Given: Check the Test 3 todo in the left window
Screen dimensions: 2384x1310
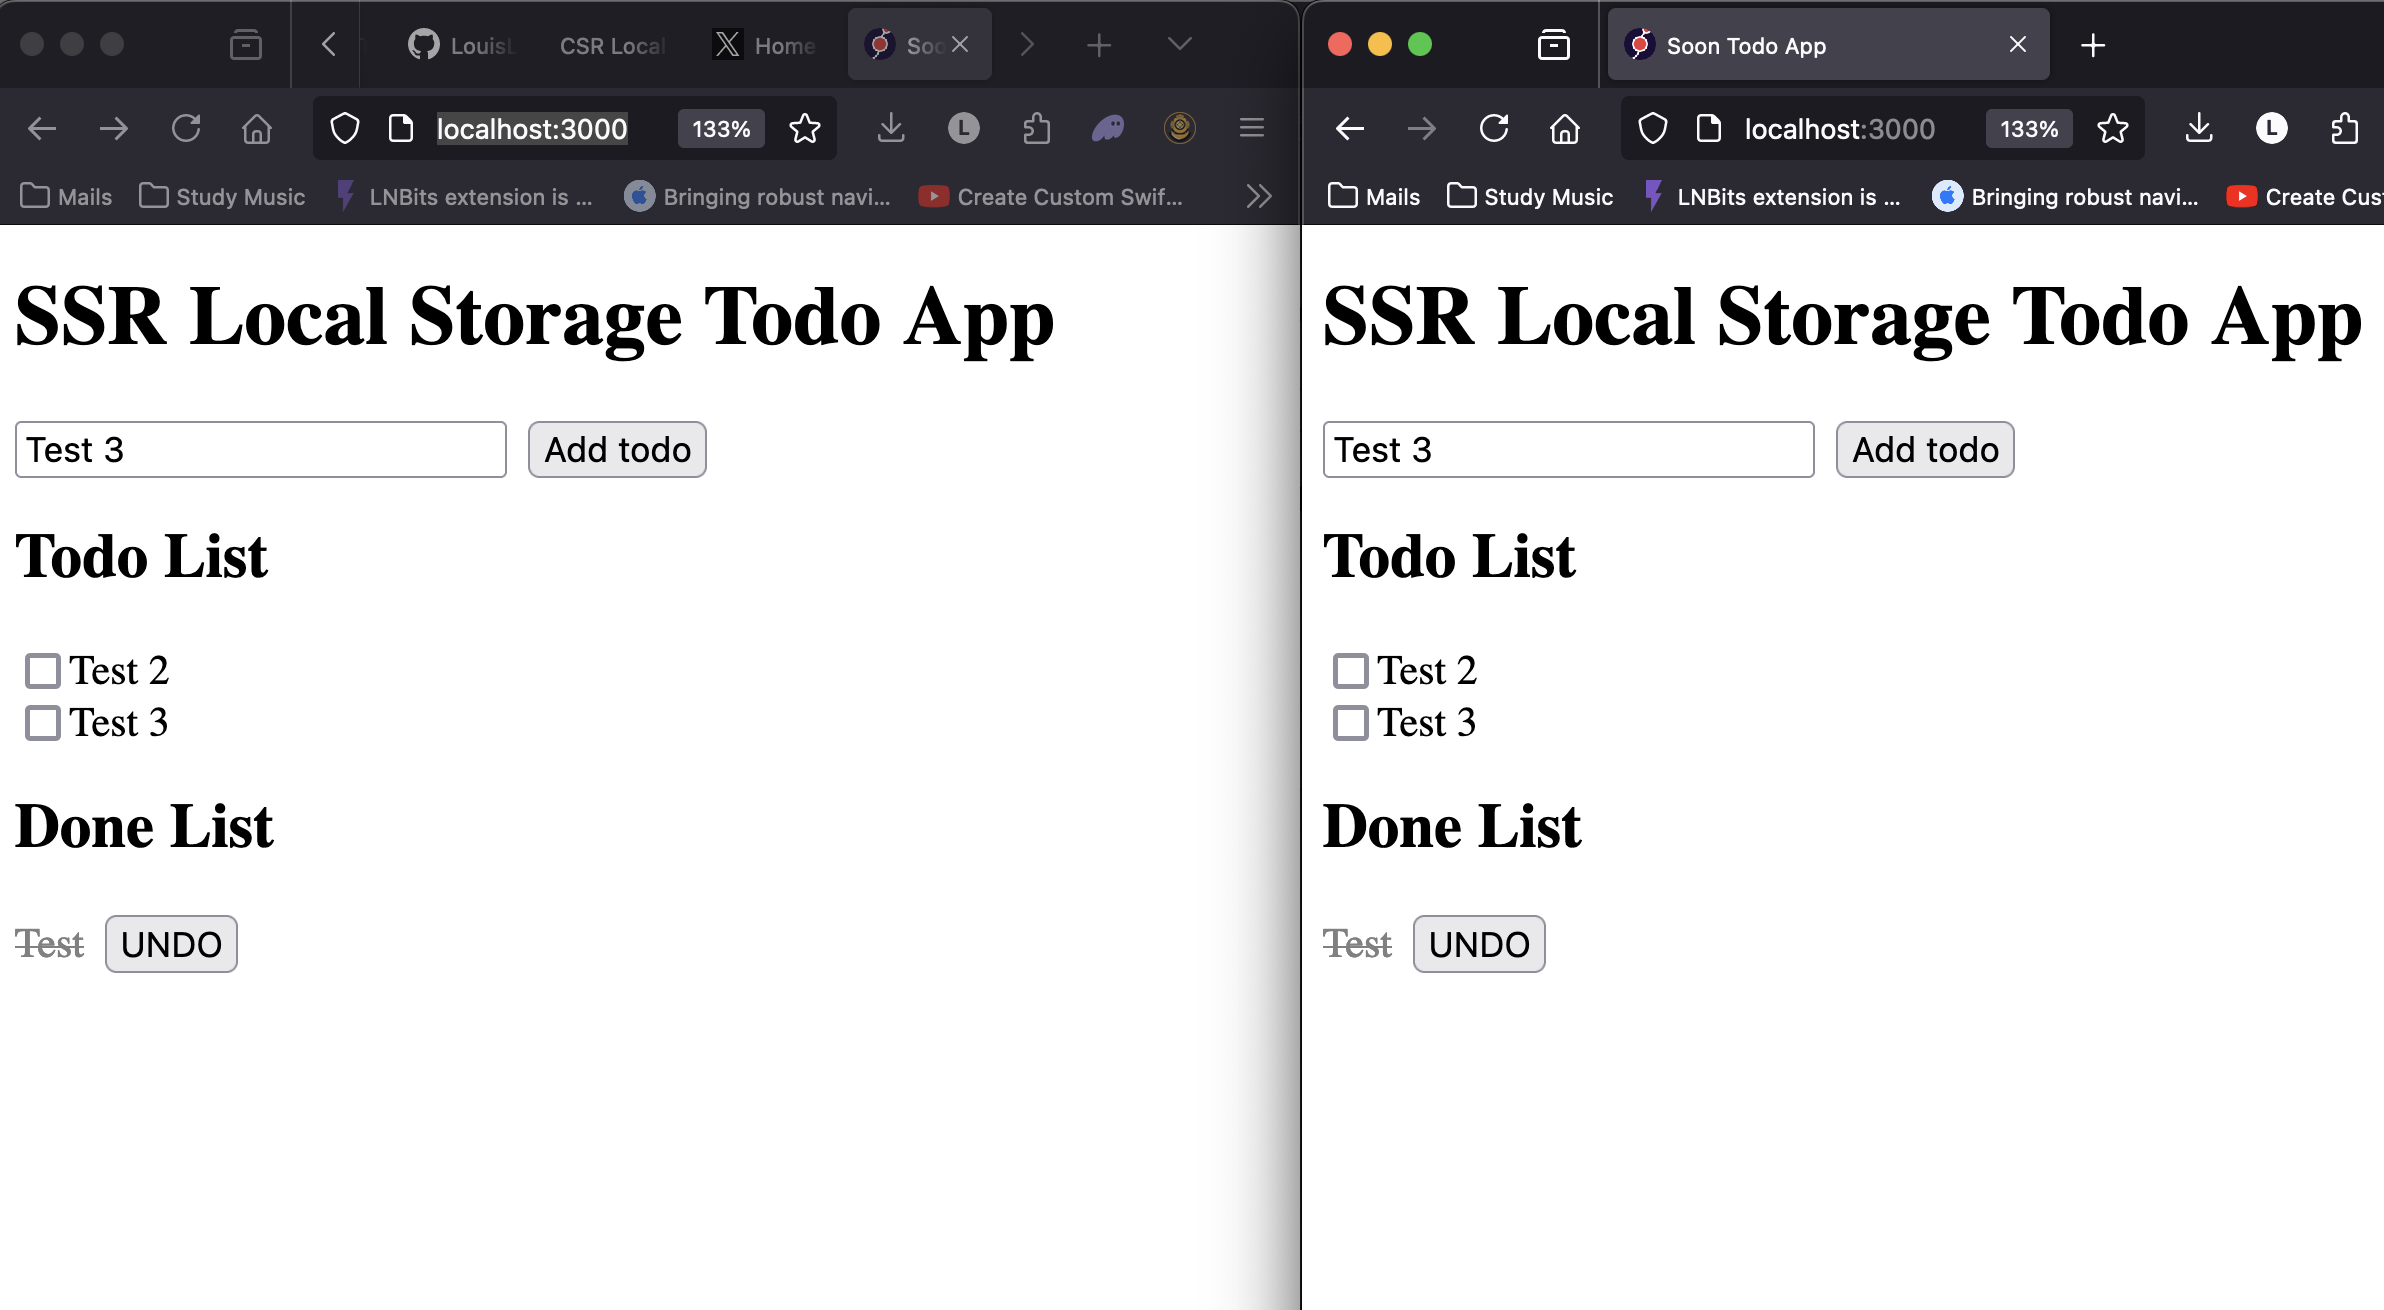Looking at the screenshot, I should [x=43, y=723].
